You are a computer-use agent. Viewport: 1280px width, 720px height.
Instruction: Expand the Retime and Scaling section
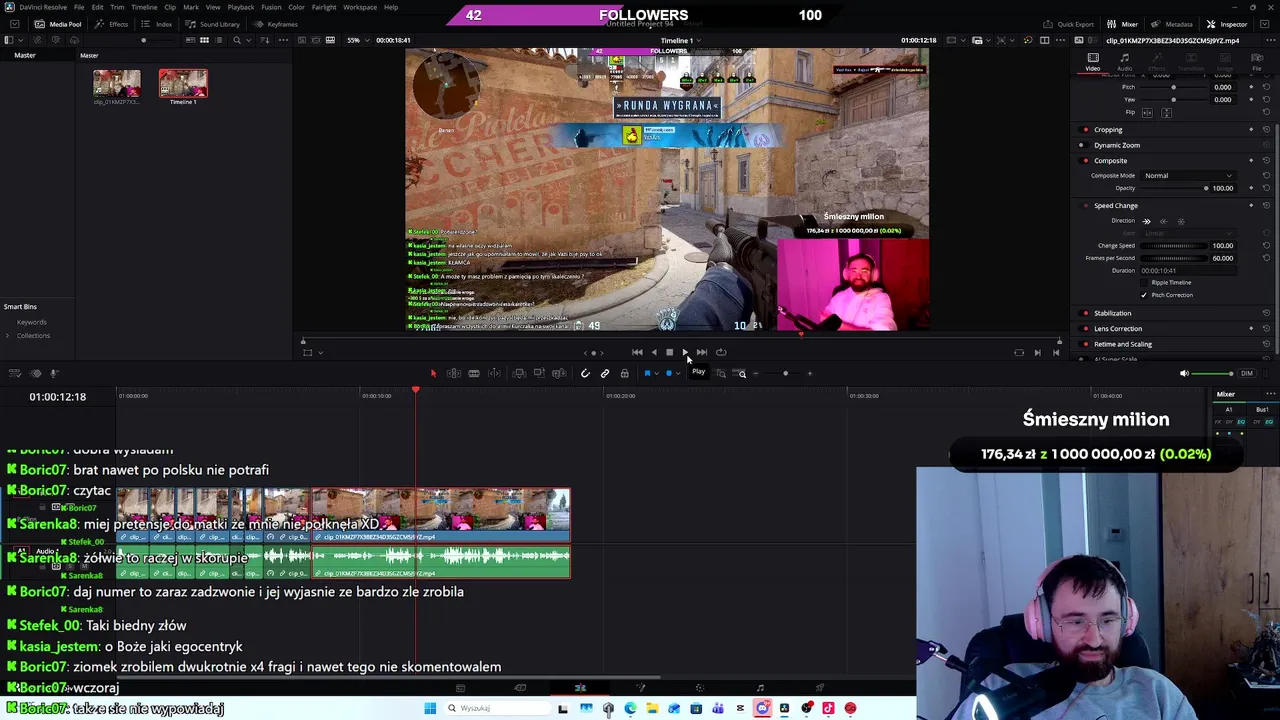coord(1123,344)
